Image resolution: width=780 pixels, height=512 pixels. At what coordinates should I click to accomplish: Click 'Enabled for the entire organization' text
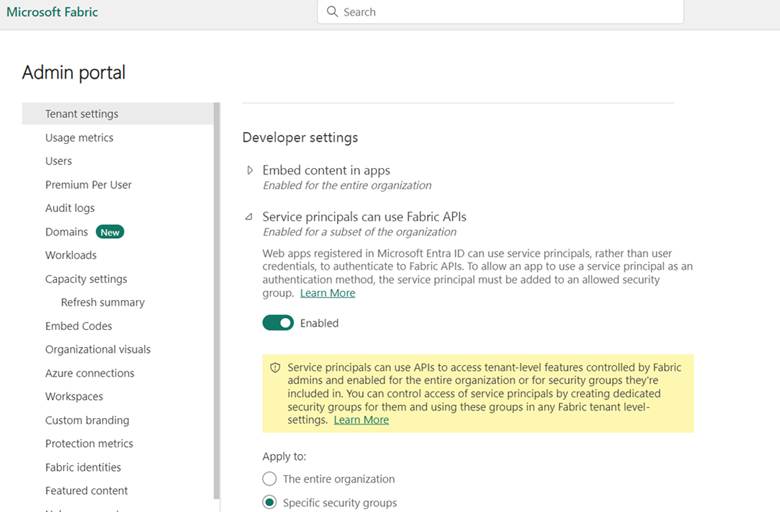(x=347, y=186)
